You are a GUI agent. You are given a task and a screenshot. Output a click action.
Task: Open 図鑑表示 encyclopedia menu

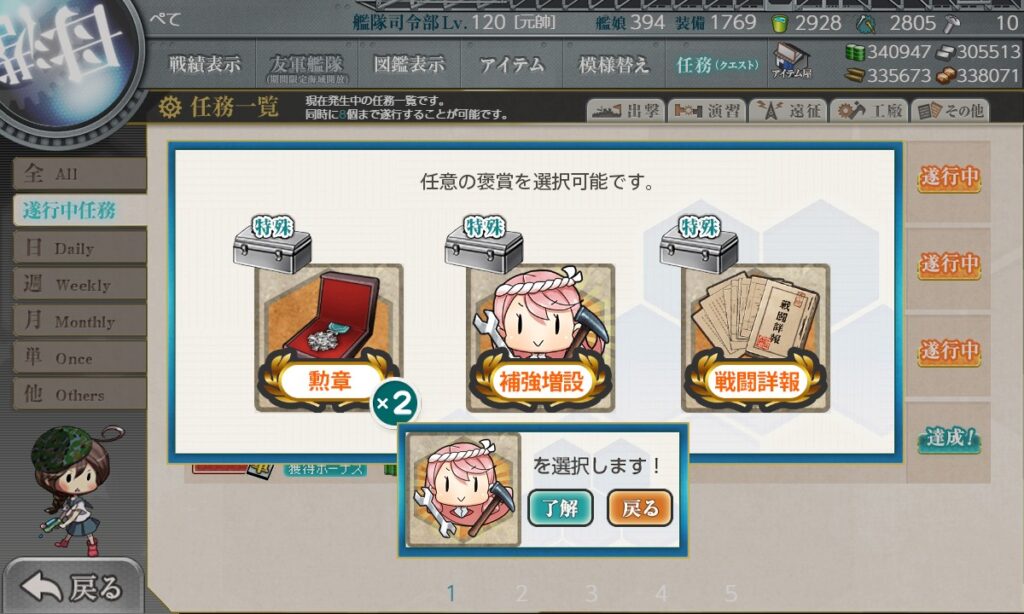point(409,64)
